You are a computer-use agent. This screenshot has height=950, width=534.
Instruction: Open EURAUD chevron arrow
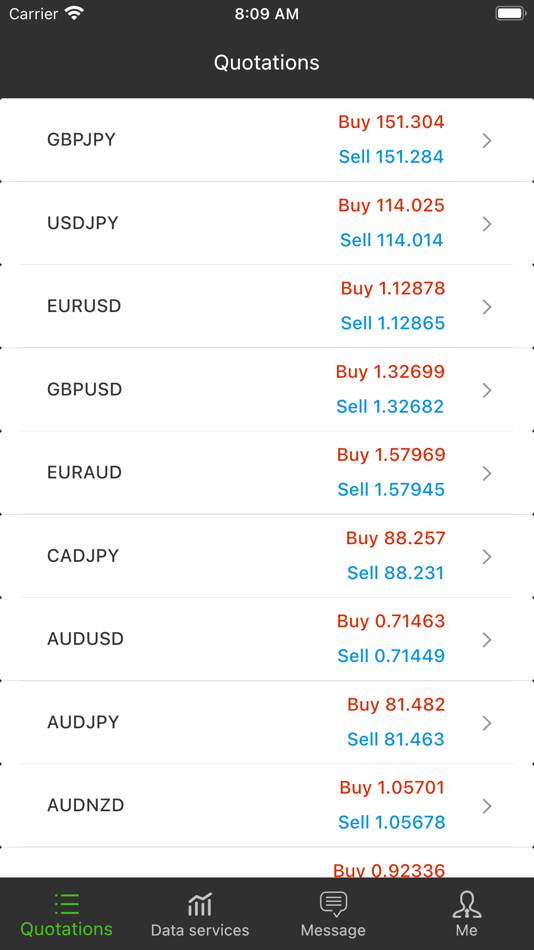pos(487,473)
